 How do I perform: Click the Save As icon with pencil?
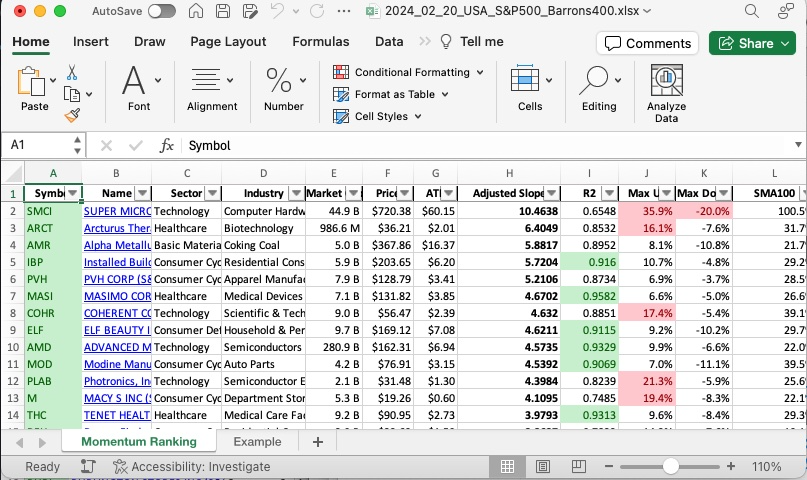click(250, 11)
